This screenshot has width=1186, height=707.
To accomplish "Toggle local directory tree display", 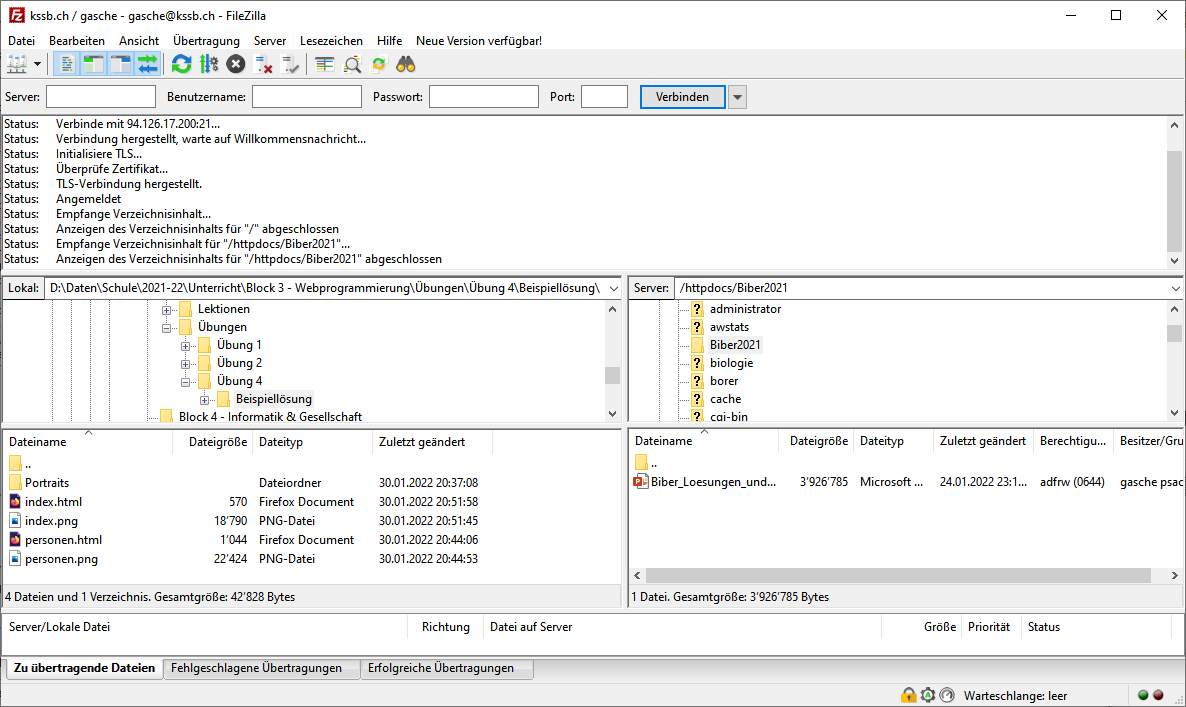I will point(93,65).
